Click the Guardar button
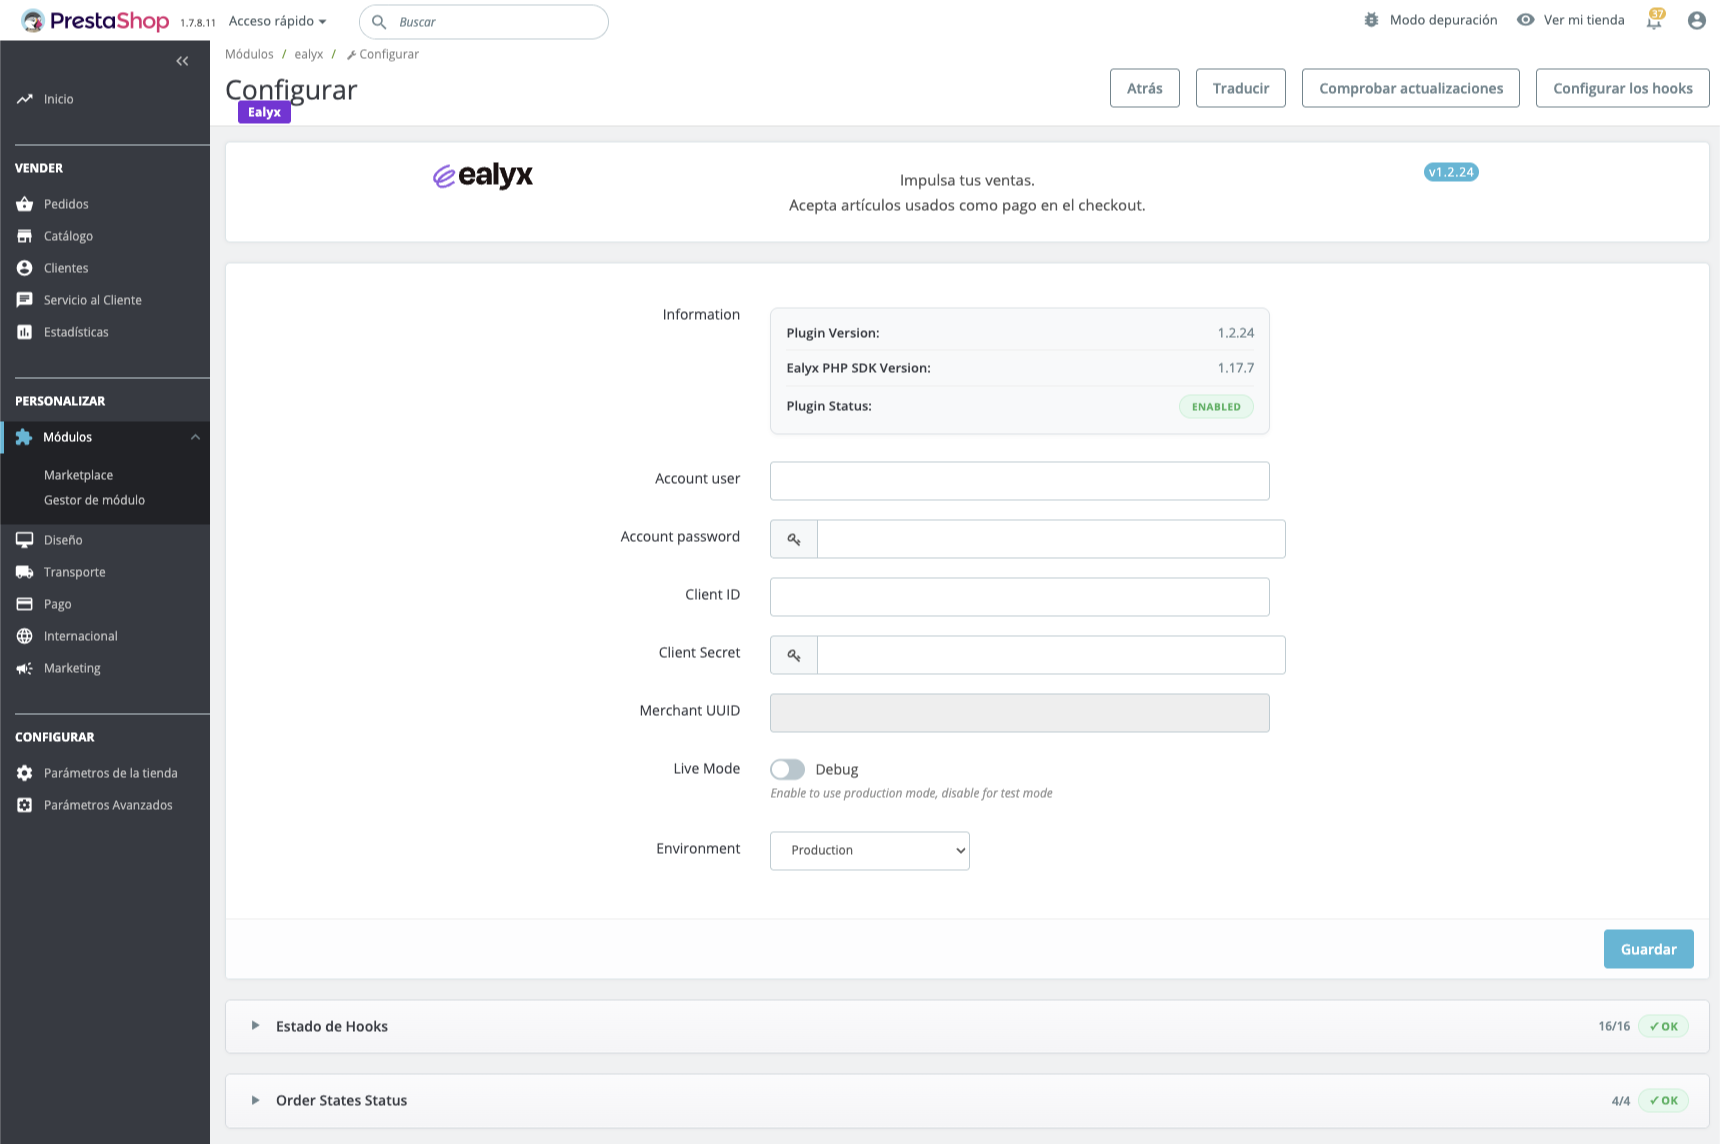 pyautogui.click(x=1648, y=949)
